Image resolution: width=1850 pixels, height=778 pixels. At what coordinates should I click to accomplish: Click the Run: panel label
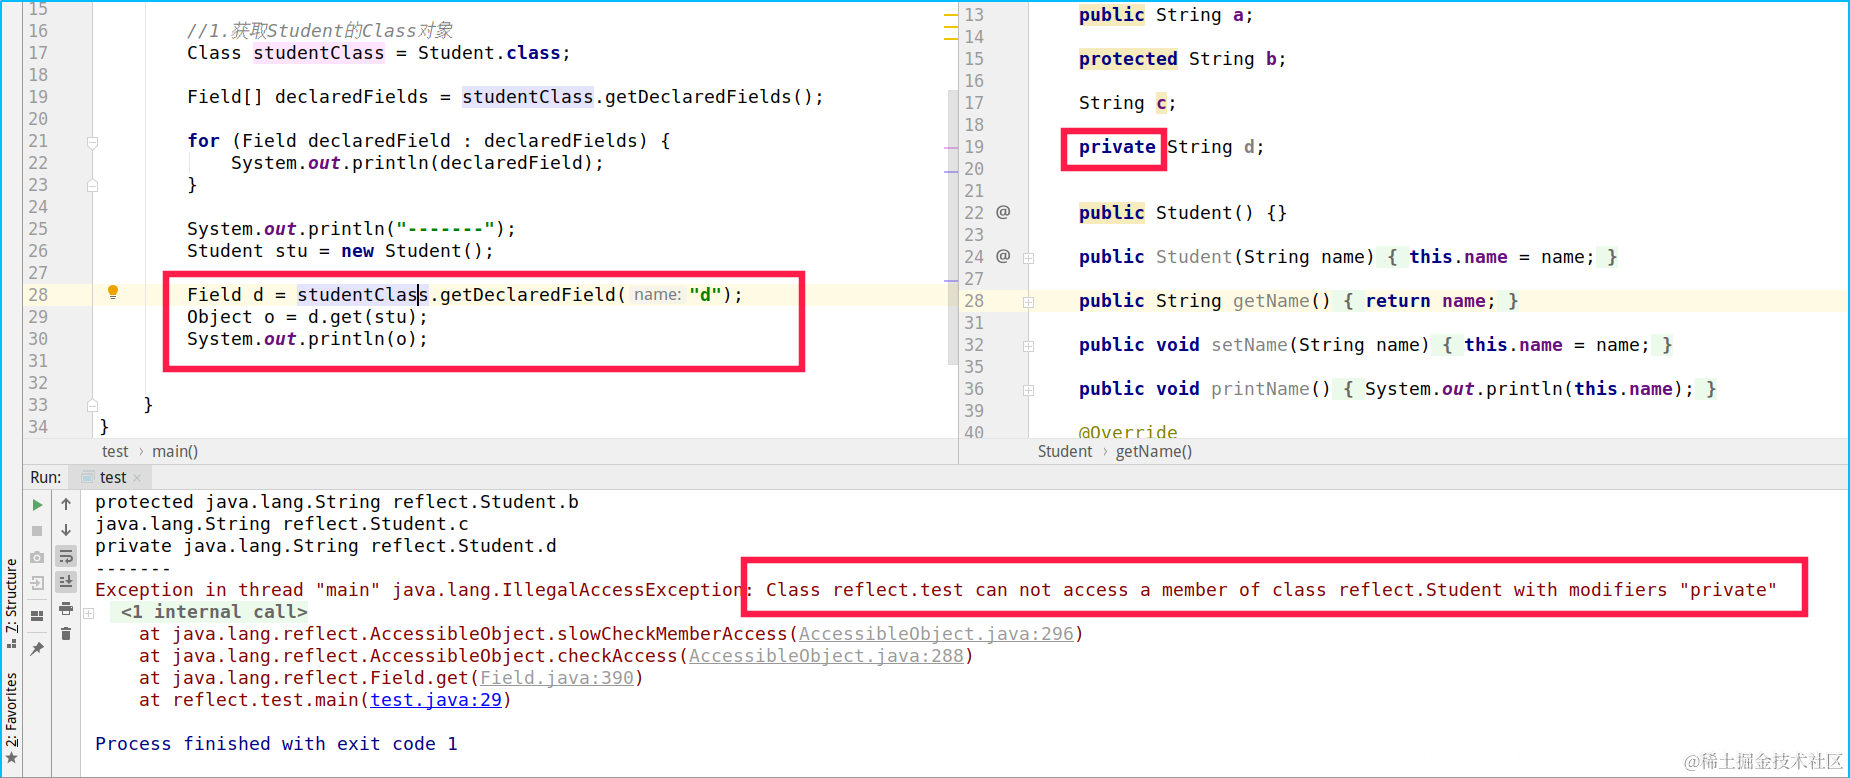[46, 477]
